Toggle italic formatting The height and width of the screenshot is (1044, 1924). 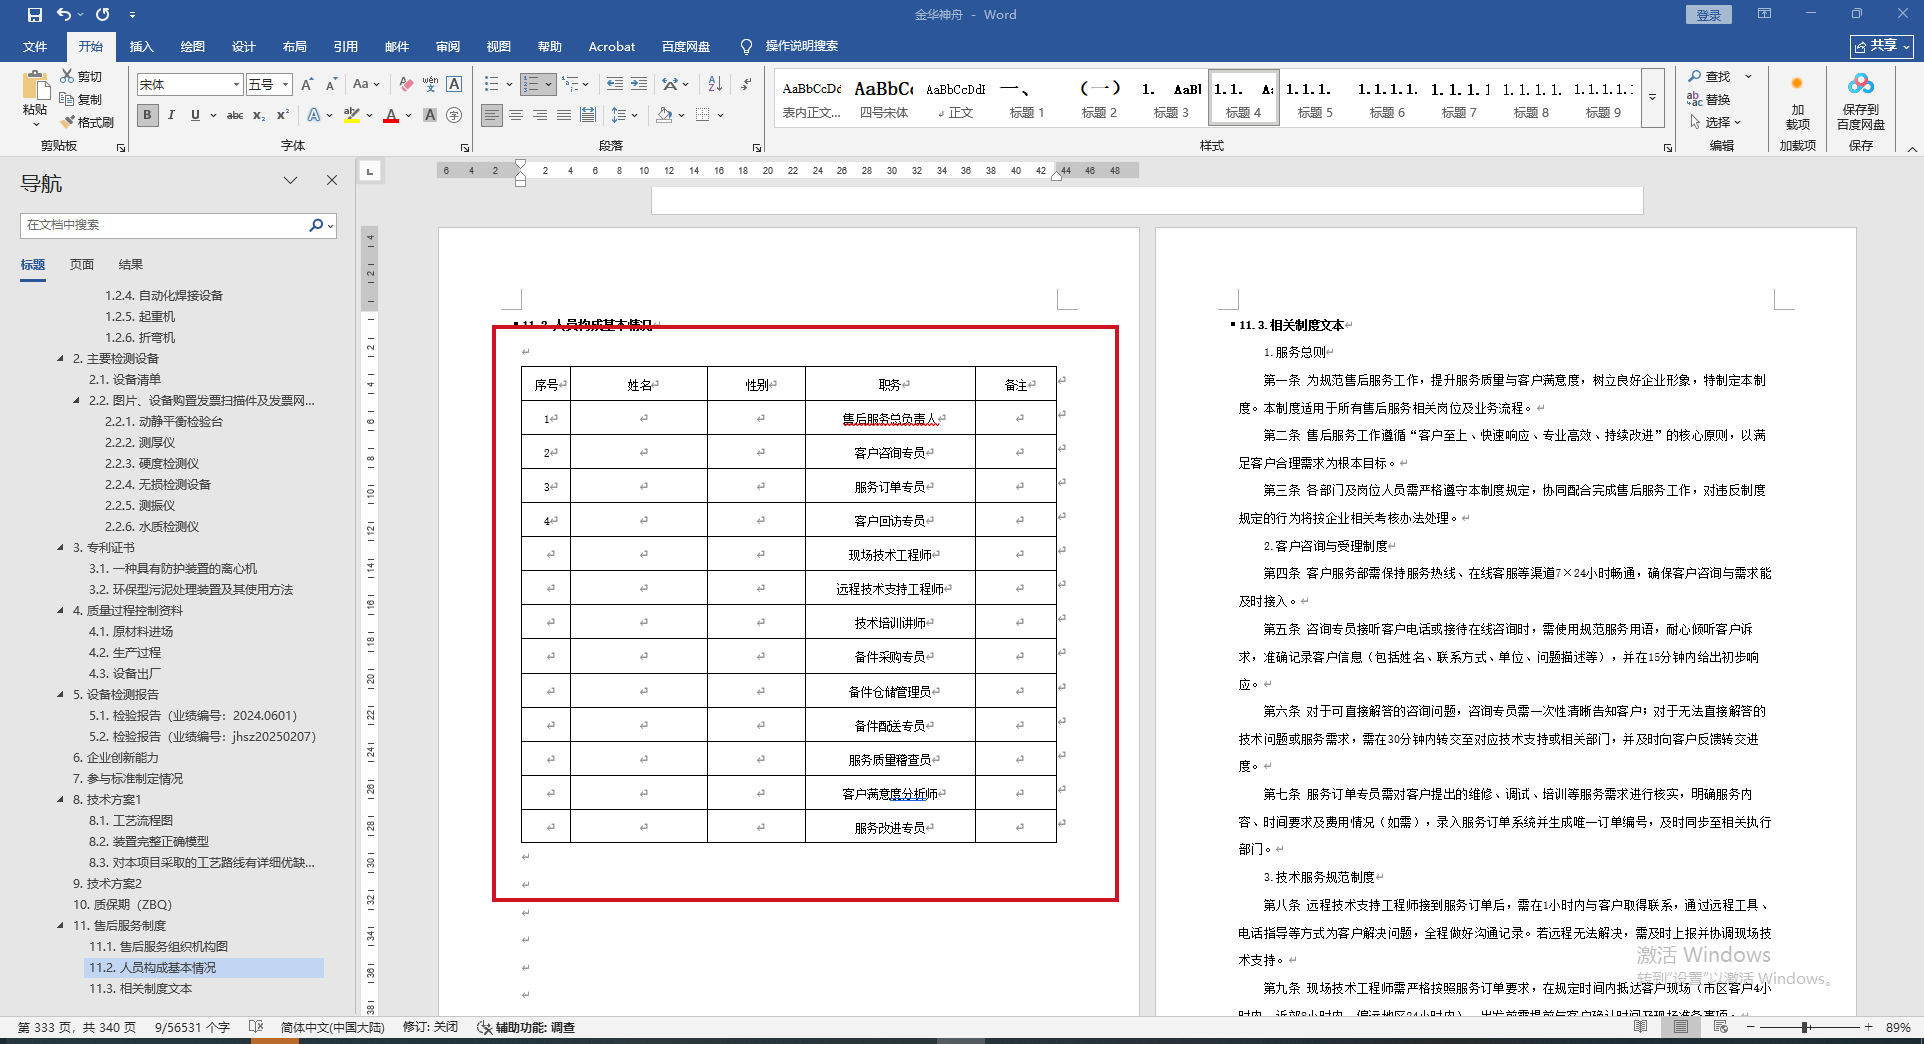point(171,115)
